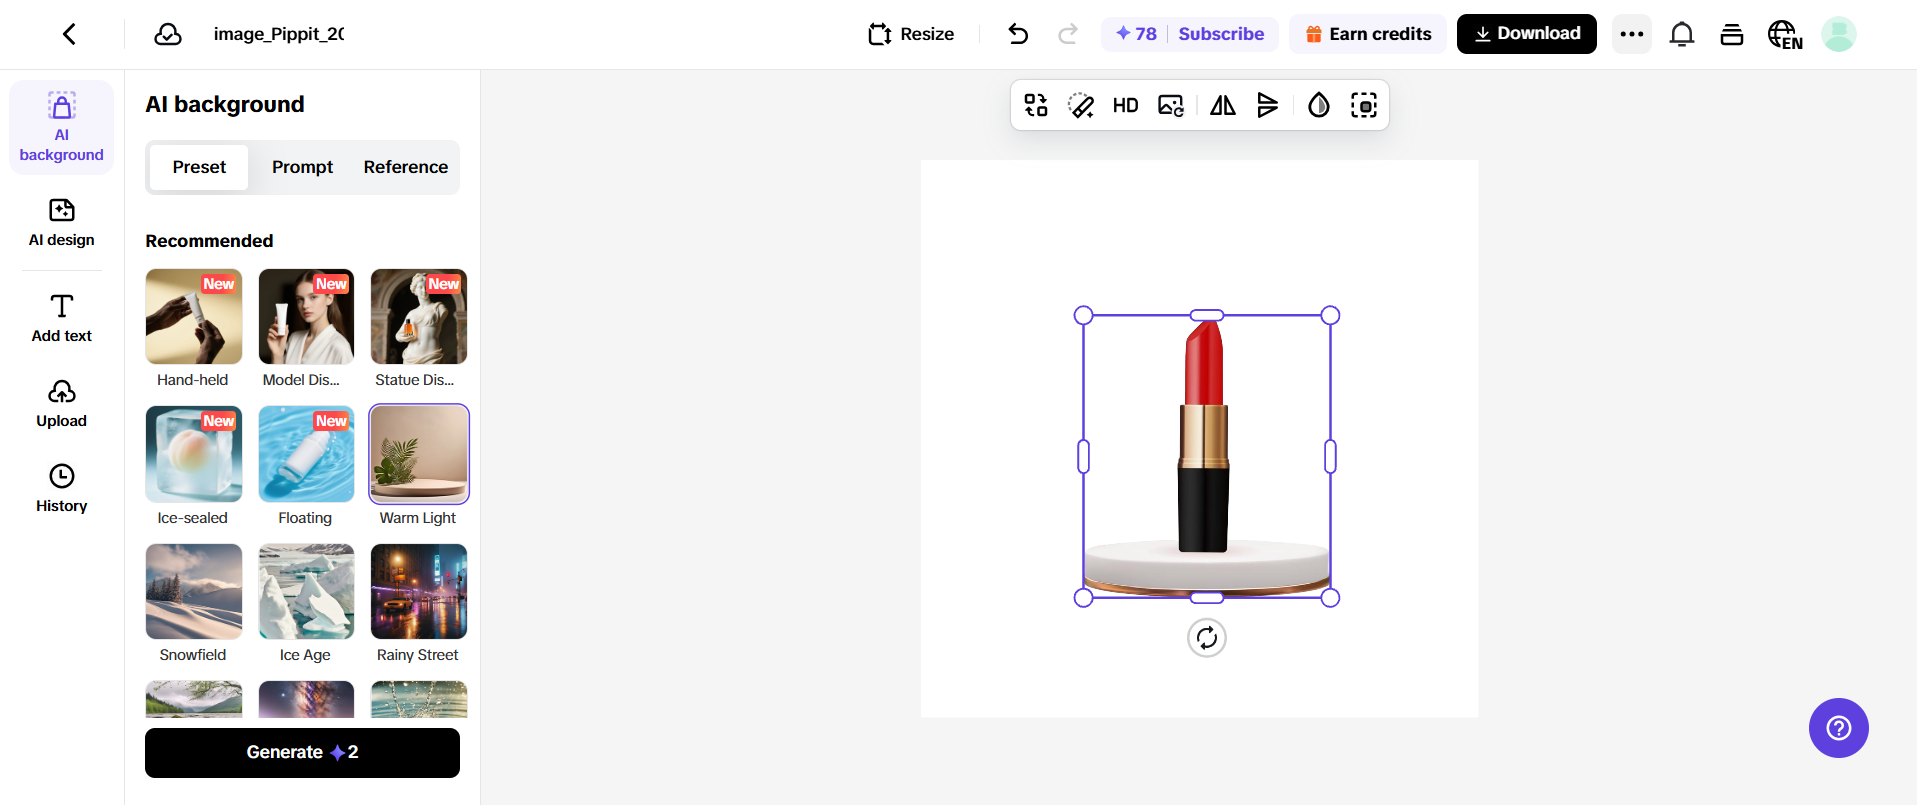
Task: Click the back arrow icon
Action: click(69, 34)
